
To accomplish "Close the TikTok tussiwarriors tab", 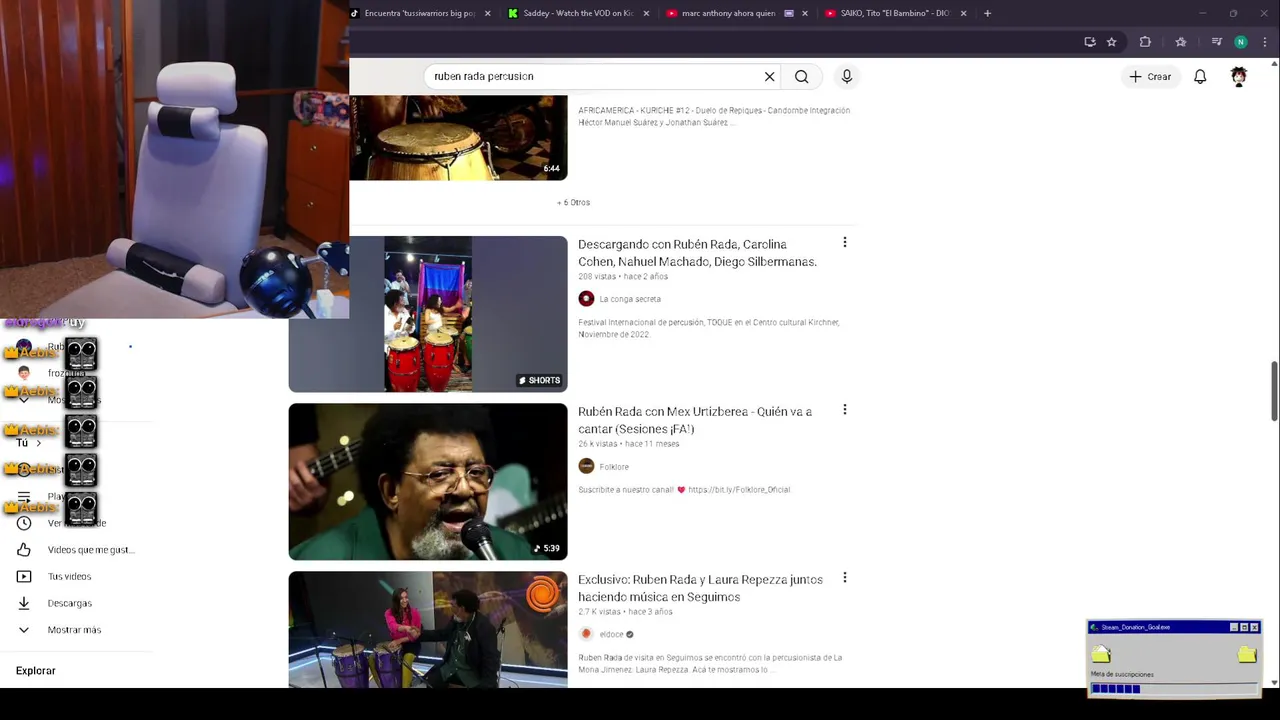I will pyautogui.click(x=488, y=13).
